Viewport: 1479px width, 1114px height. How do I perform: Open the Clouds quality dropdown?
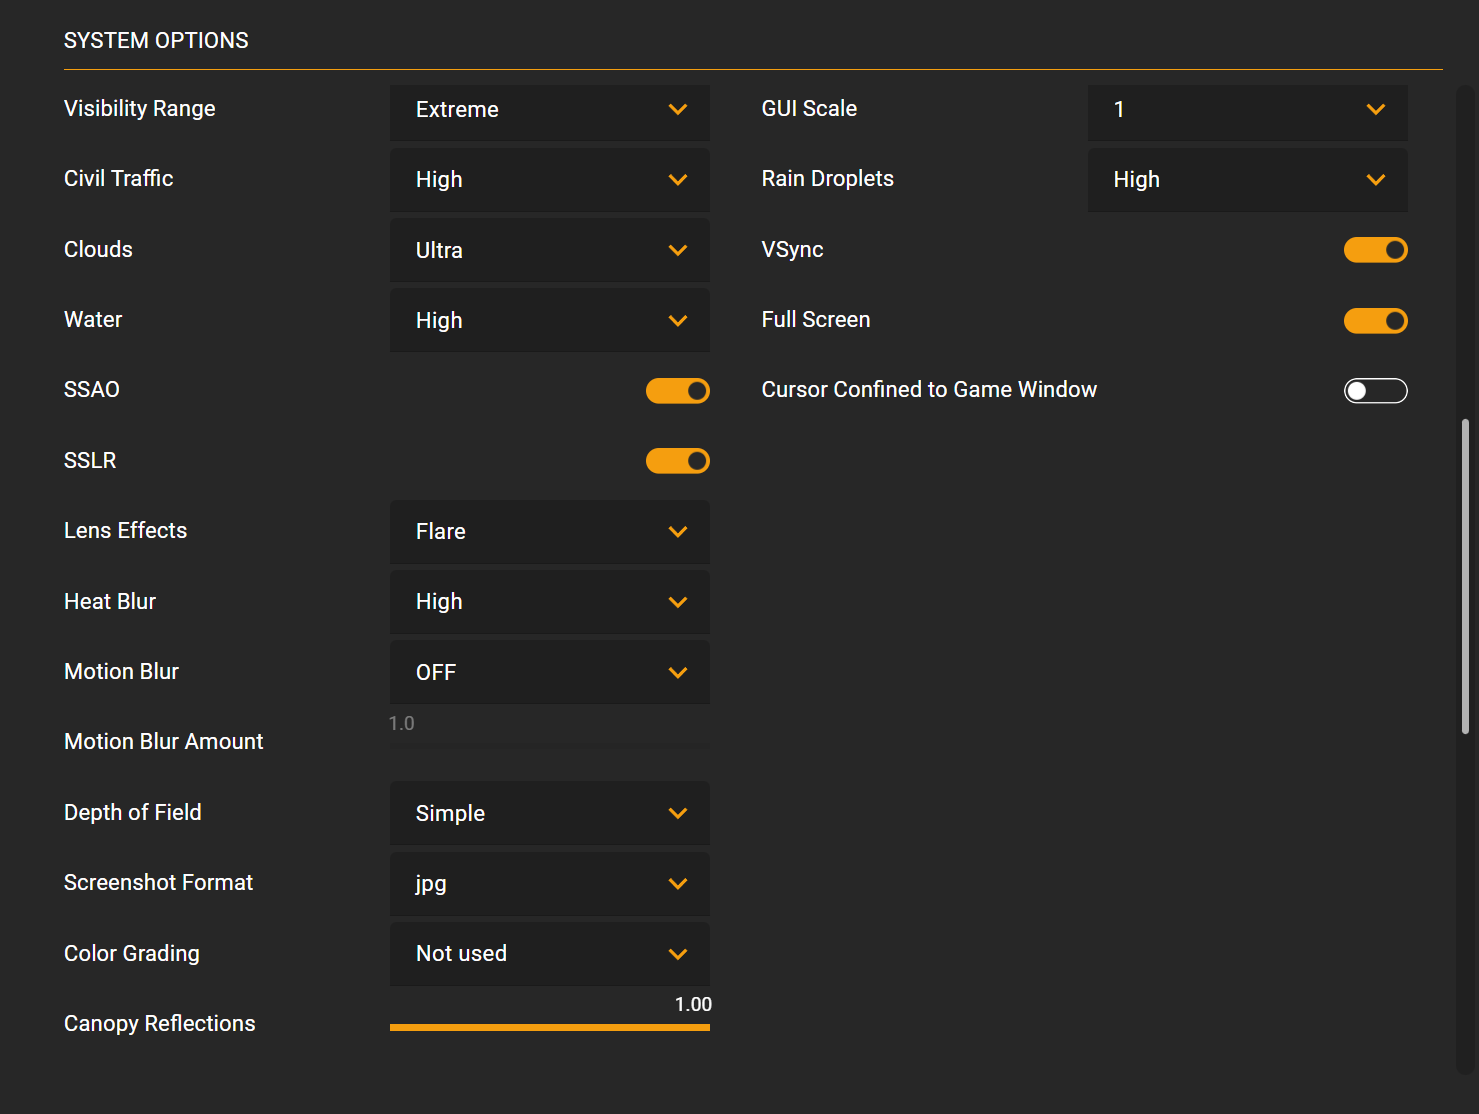coord(550,250)
